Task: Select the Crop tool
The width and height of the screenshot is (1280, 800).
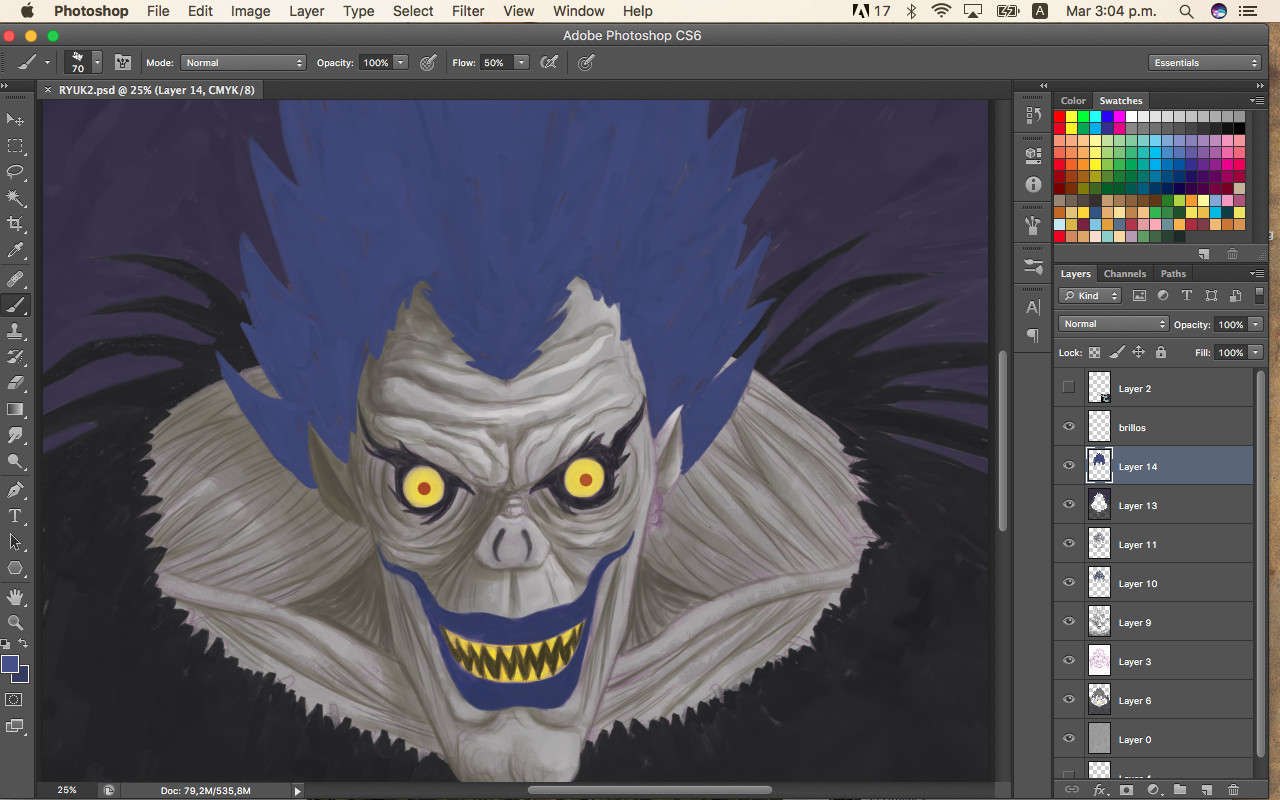Action: click(16, 224)
